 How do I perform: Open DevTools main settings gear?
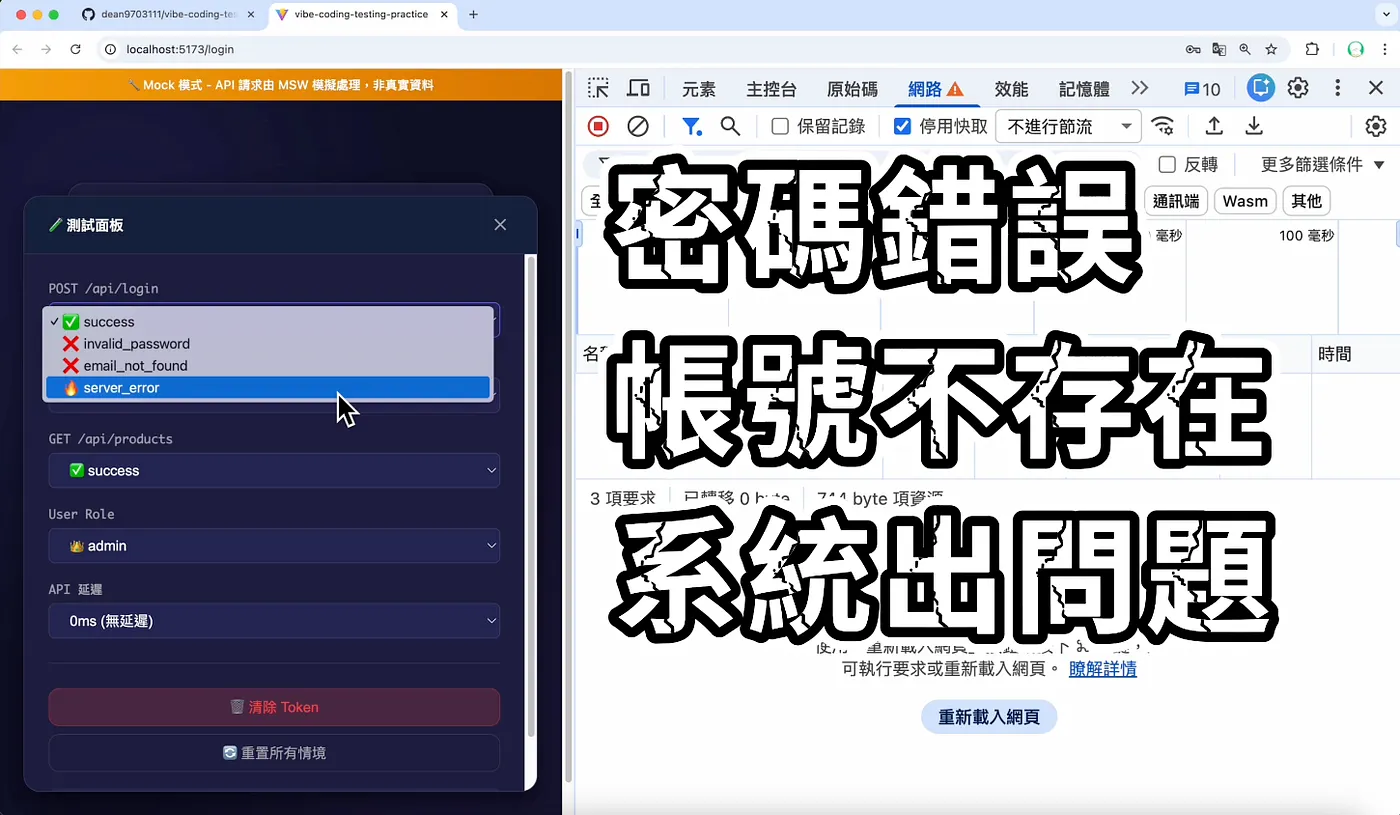click(x=1298, y=88)
